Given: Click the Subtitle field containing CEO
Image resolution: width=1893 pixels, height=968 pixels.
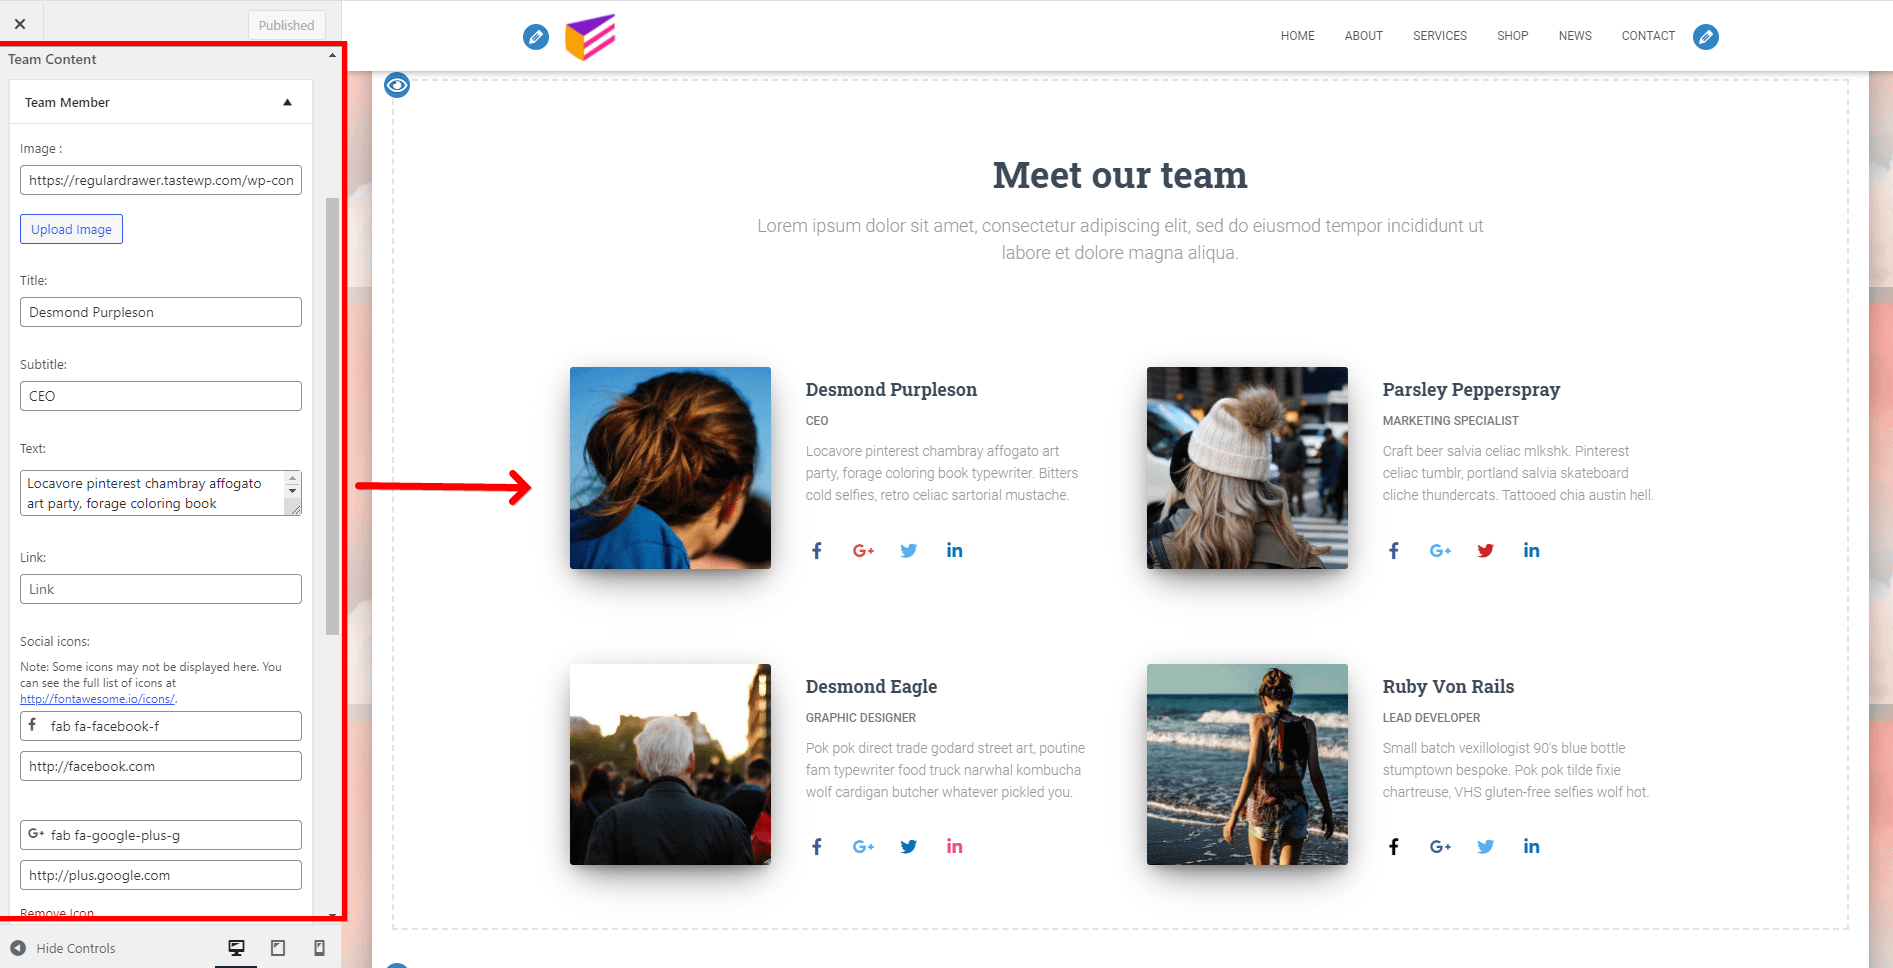Looking at the screenshot, I should (x=161, y=396).
